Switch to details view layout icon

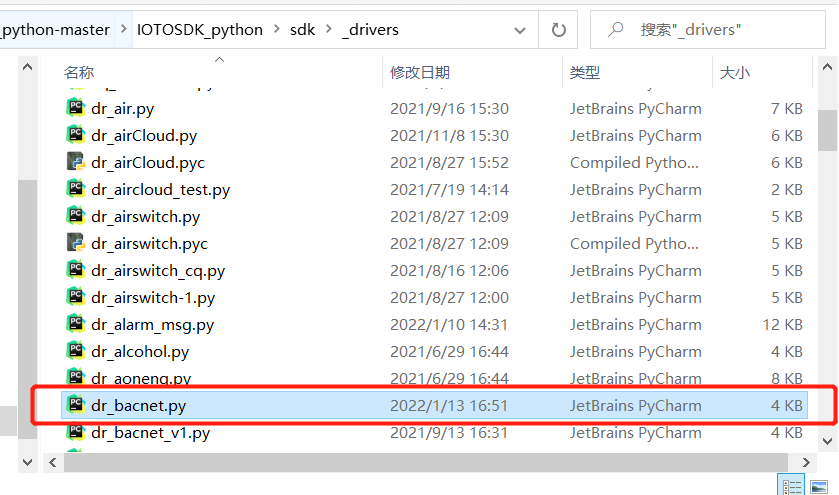(x=793, y=485)
